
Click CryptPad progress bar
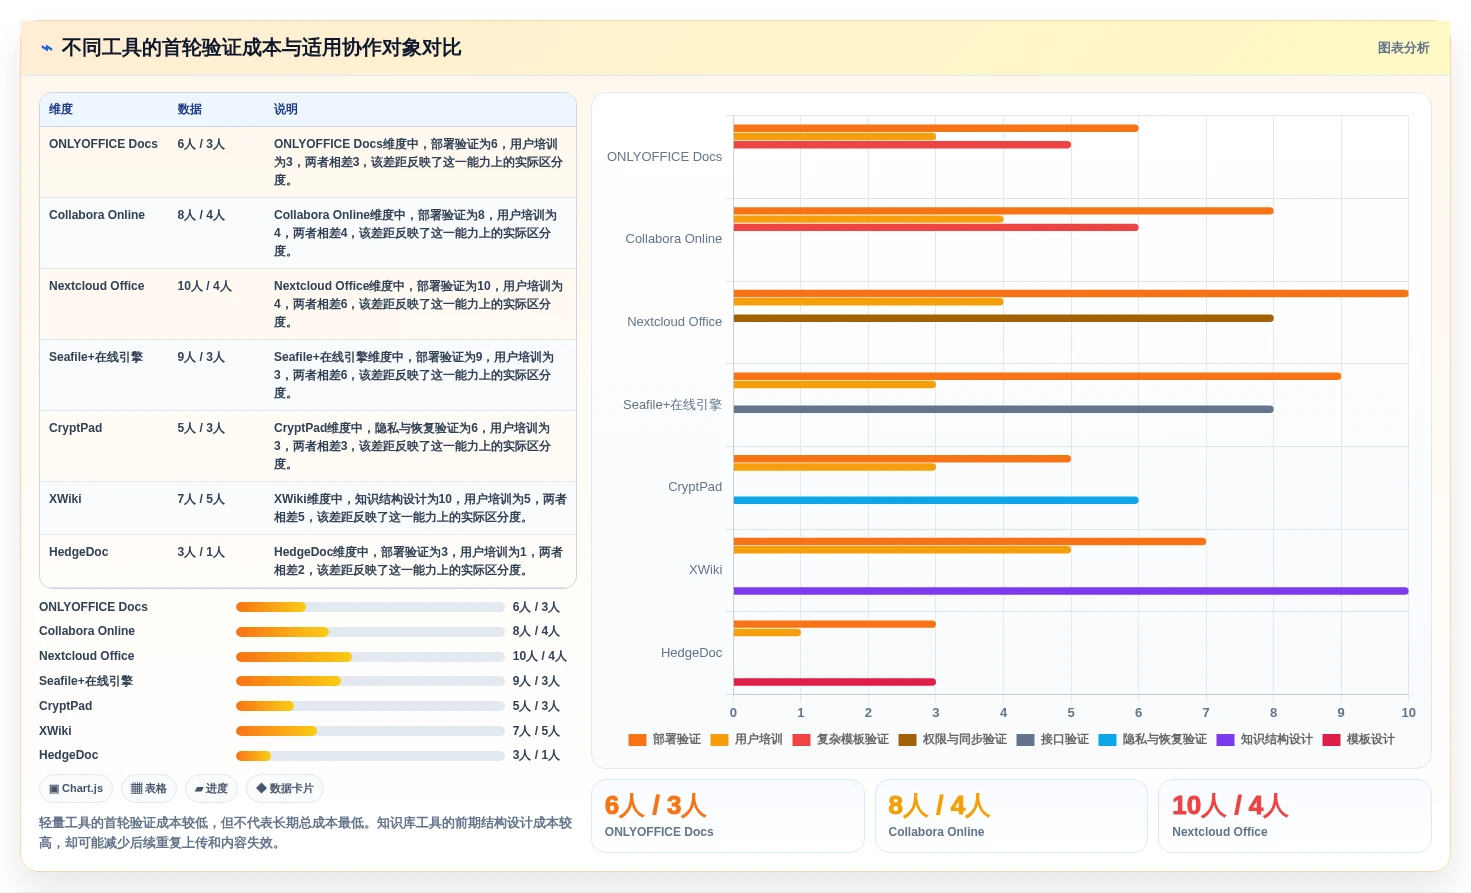tap(370, 706)
